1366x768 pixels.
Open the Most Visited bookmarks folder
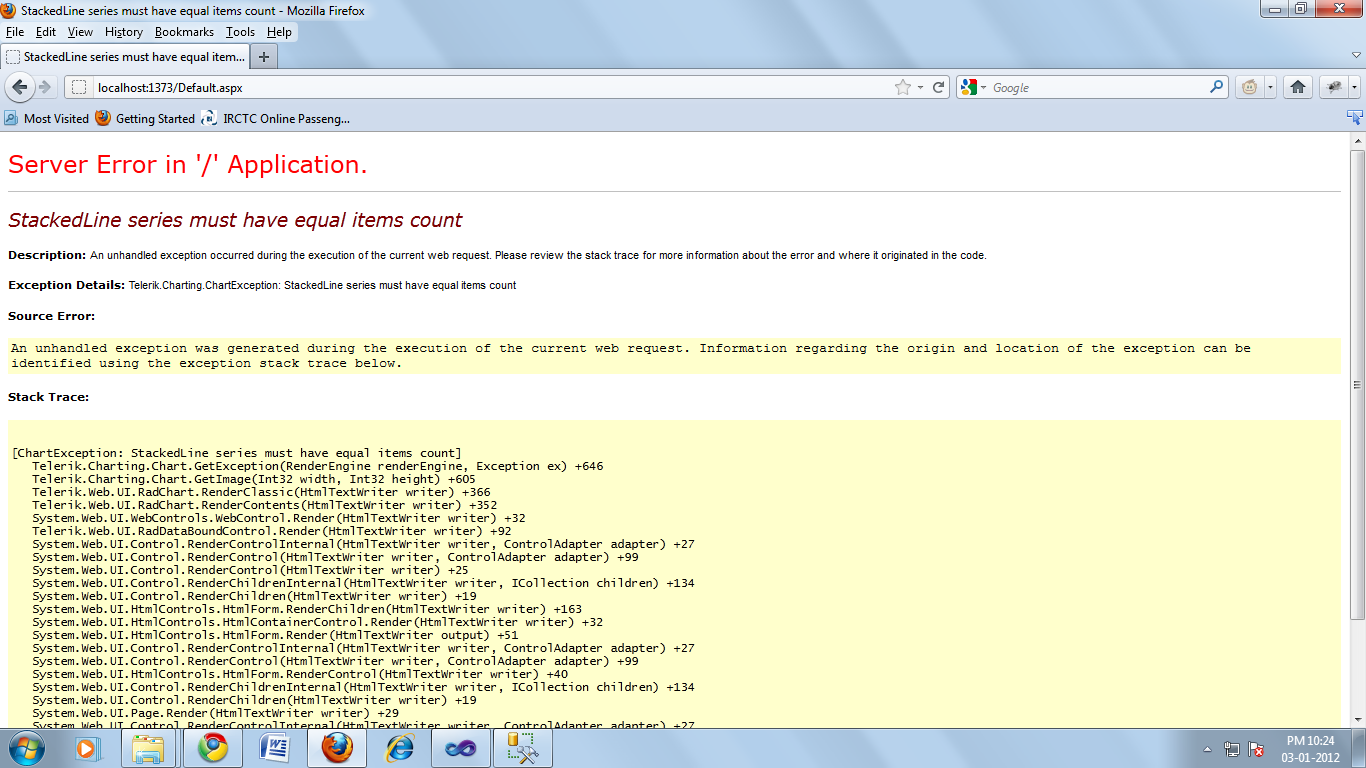[47, 118]
